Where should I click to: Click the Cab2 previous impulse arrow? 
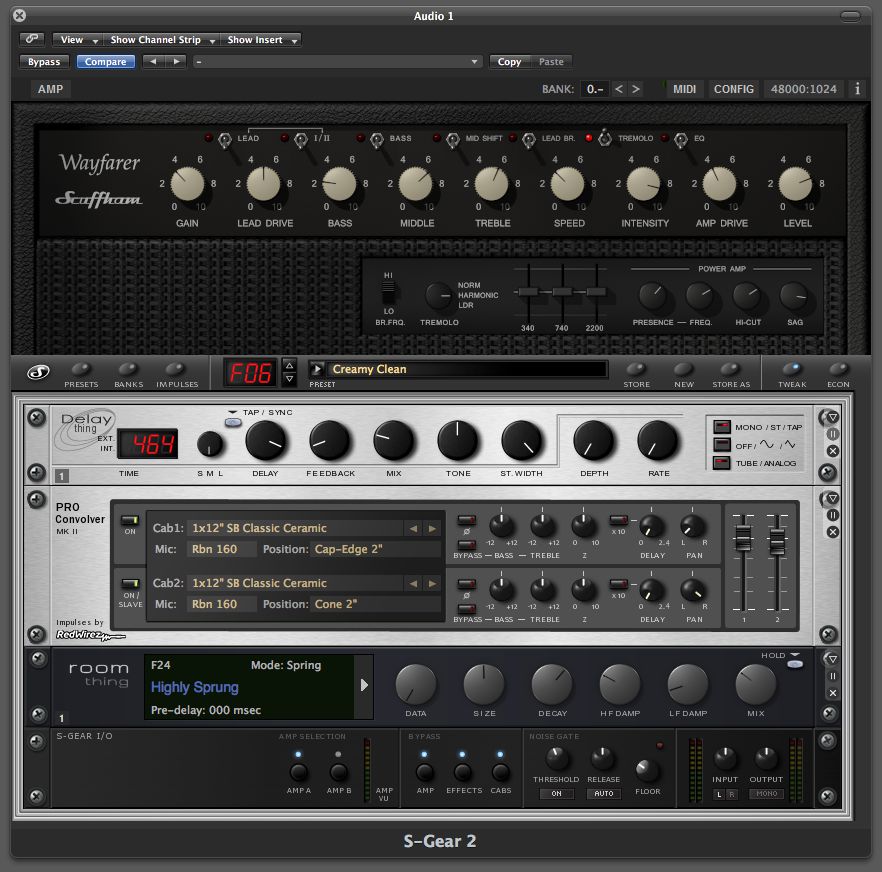coord(413,583)
